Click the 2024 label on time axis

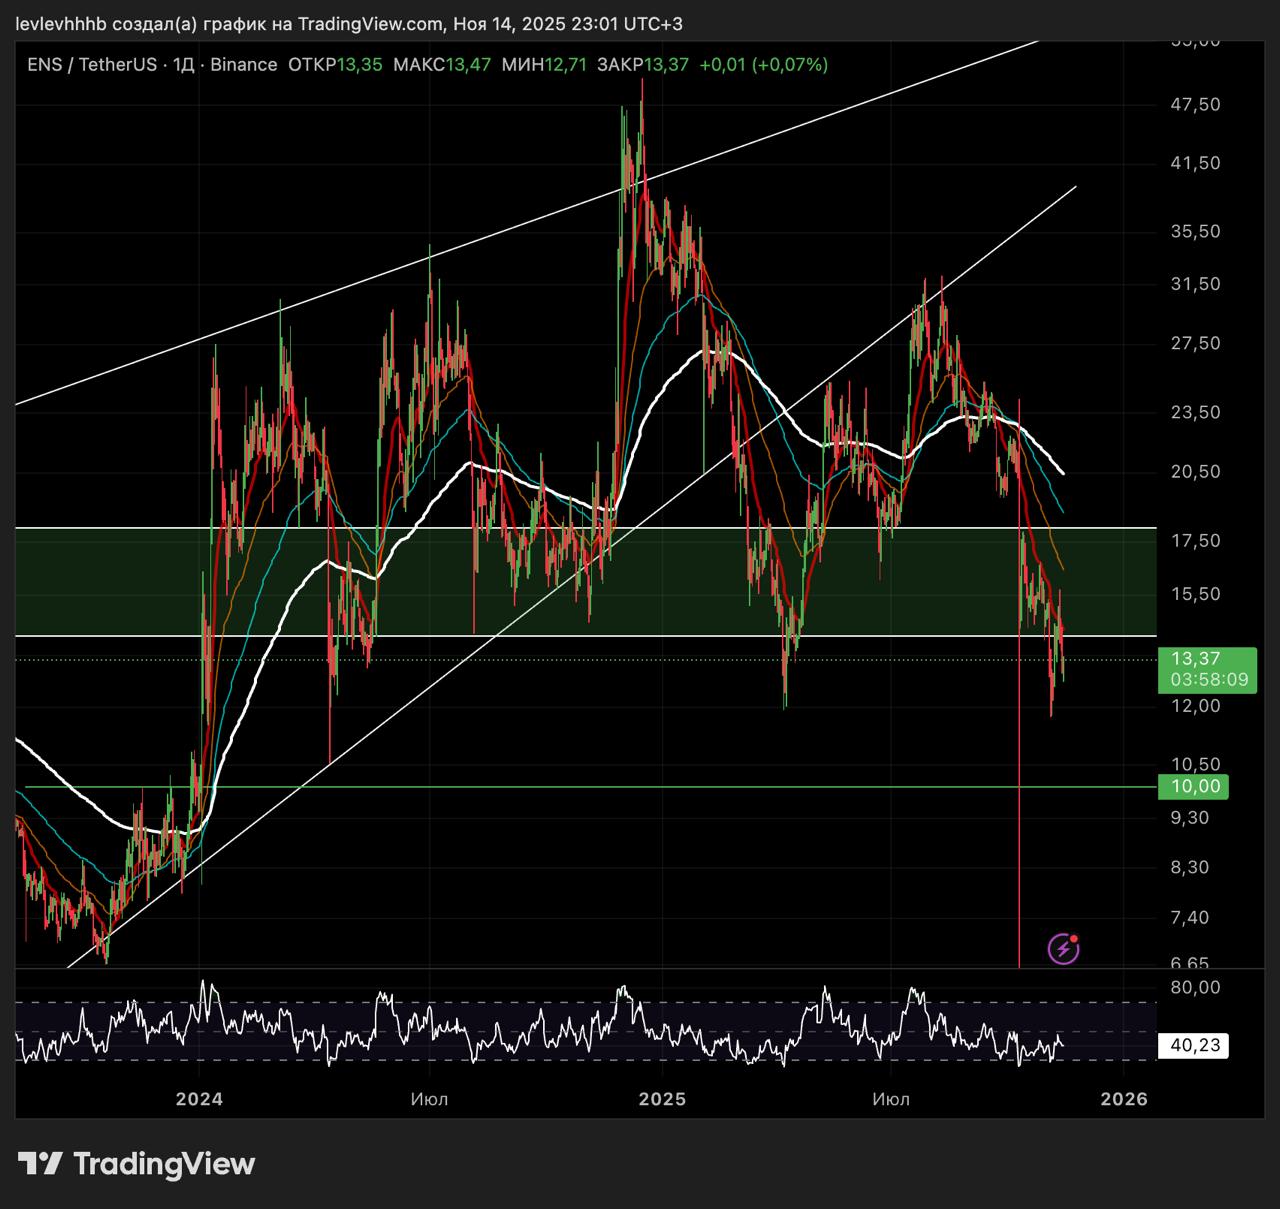pyautogui.click(x=199, y=1099)
